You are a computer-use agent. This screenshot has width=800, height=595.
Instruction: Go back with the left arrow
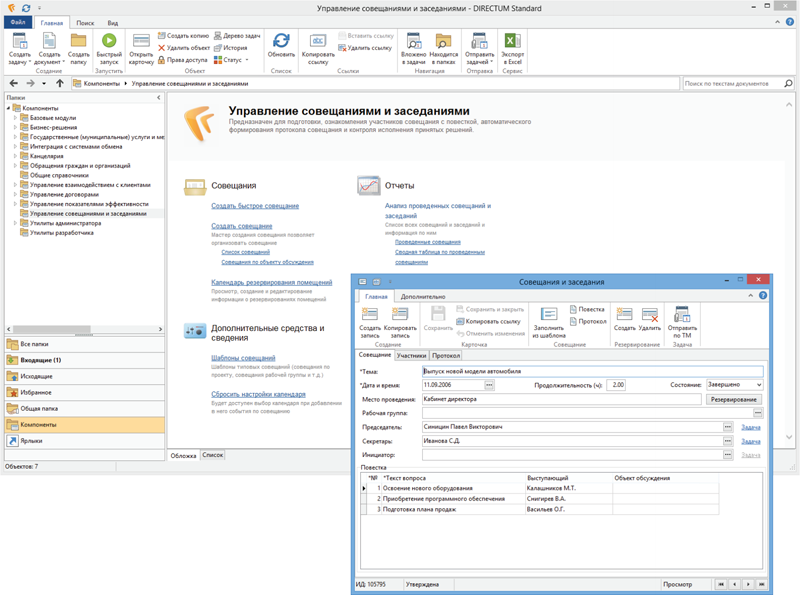(x=14, y=83)
